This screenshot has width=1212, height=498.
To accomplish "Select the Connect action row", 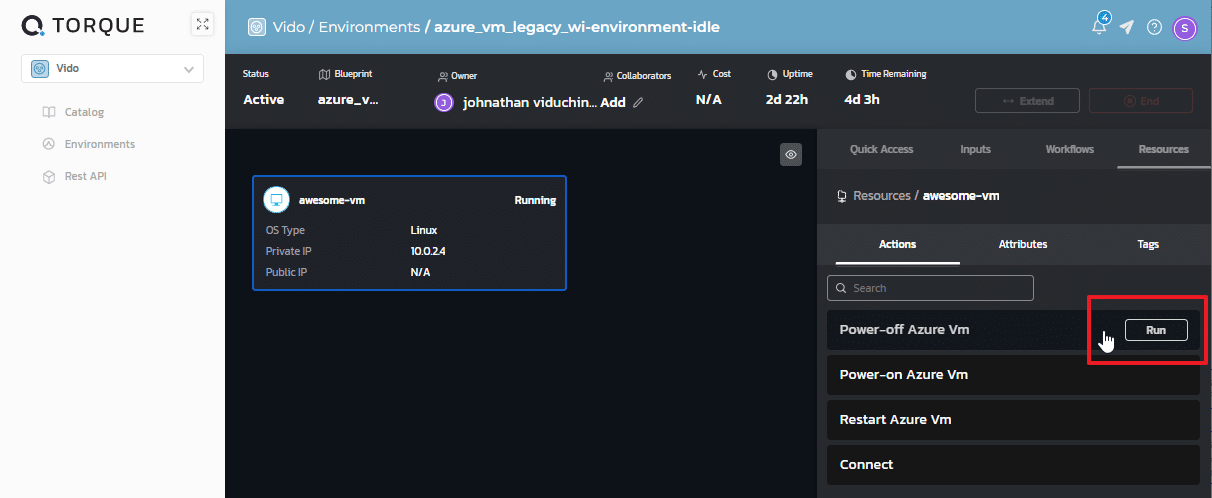I will [1013, 465].
